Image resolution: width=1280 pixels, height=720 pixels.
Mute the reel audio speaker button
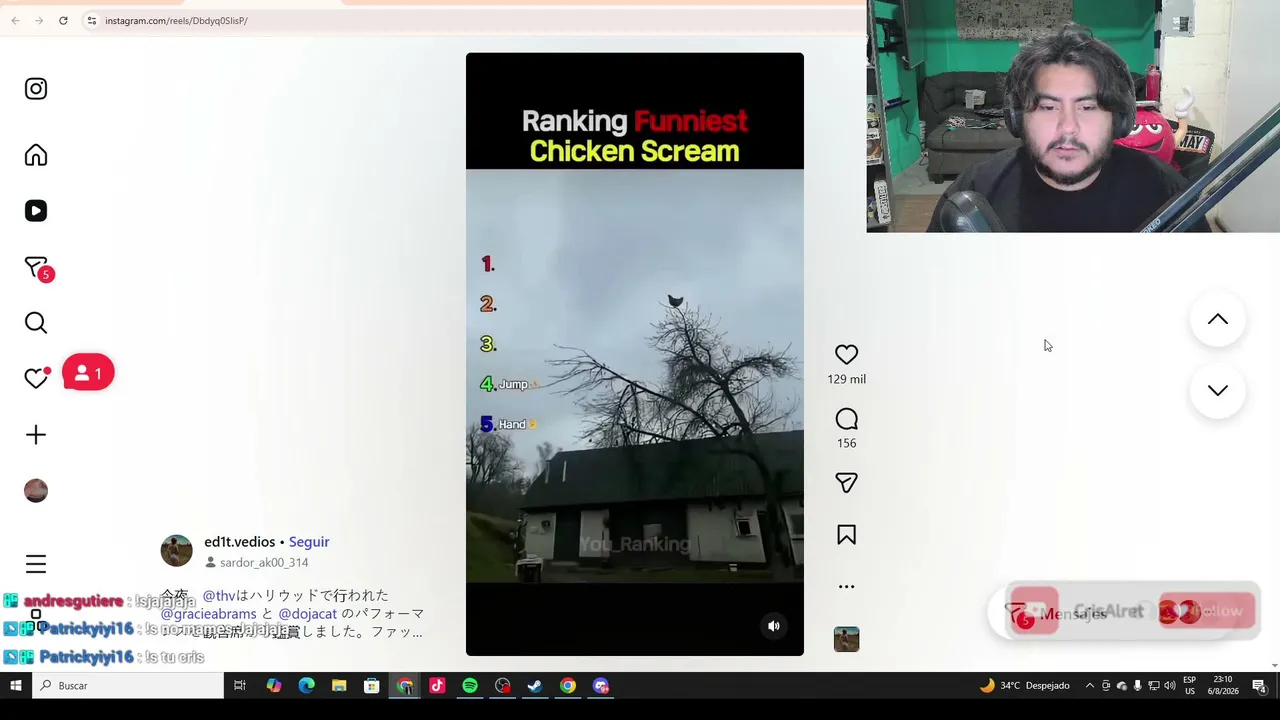(x=773, y=626)
